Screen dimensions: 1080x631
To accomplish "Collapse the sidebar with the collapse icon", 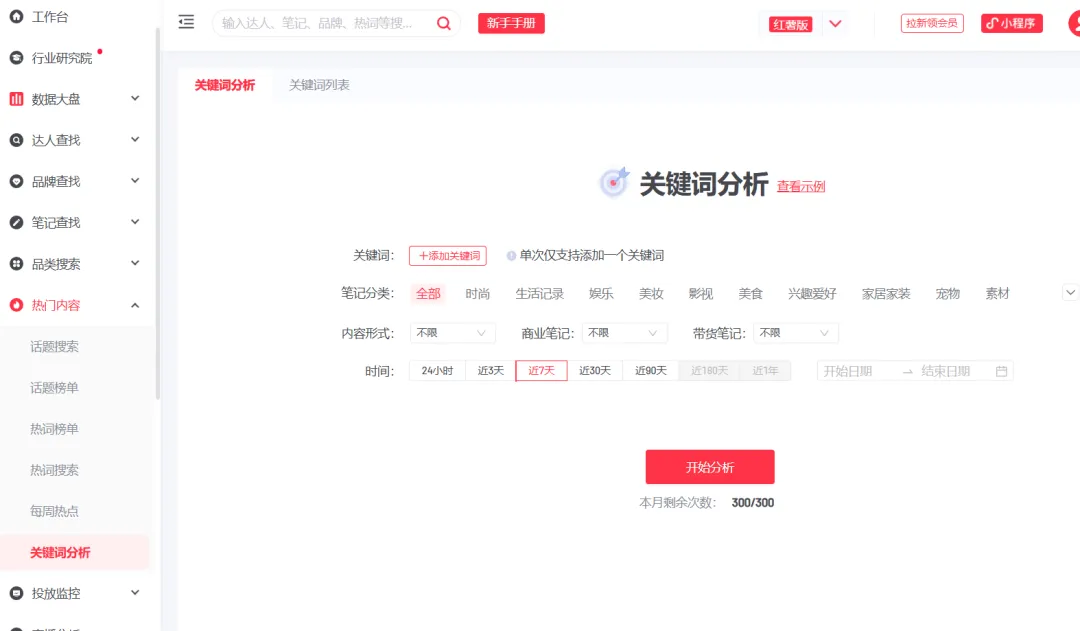I will pos(185,21).
